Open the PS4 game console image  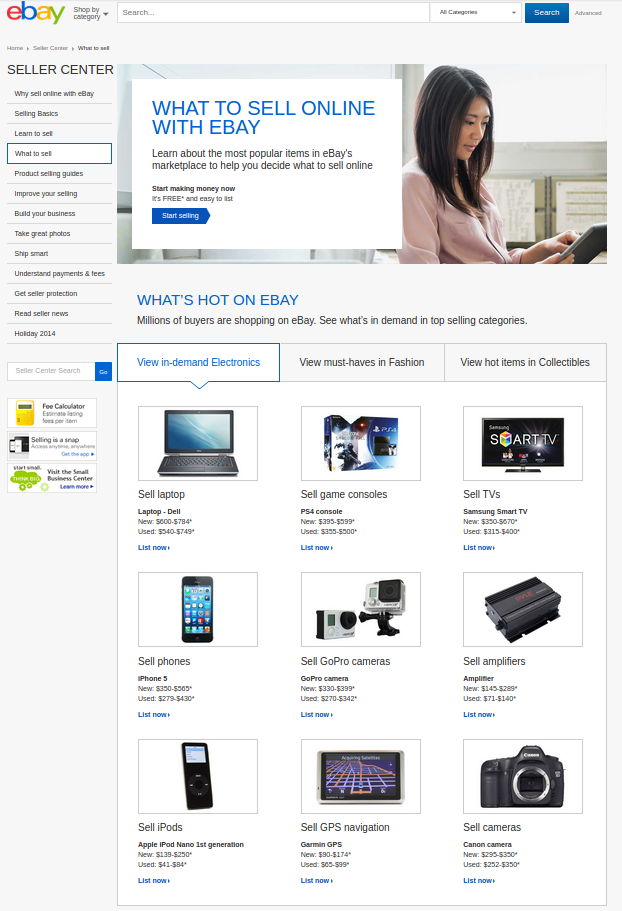(x=361, y=443)
